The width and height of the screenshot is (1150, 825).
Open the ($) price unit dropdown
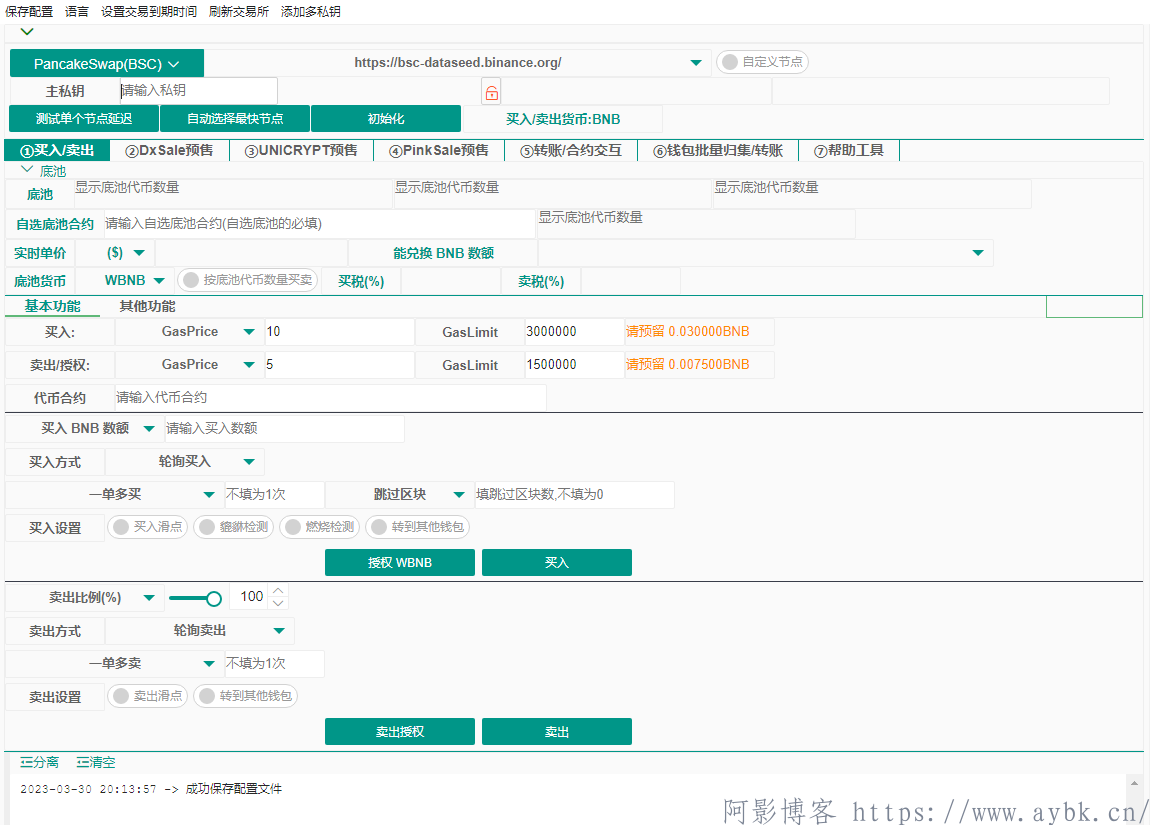pos(139,253)
